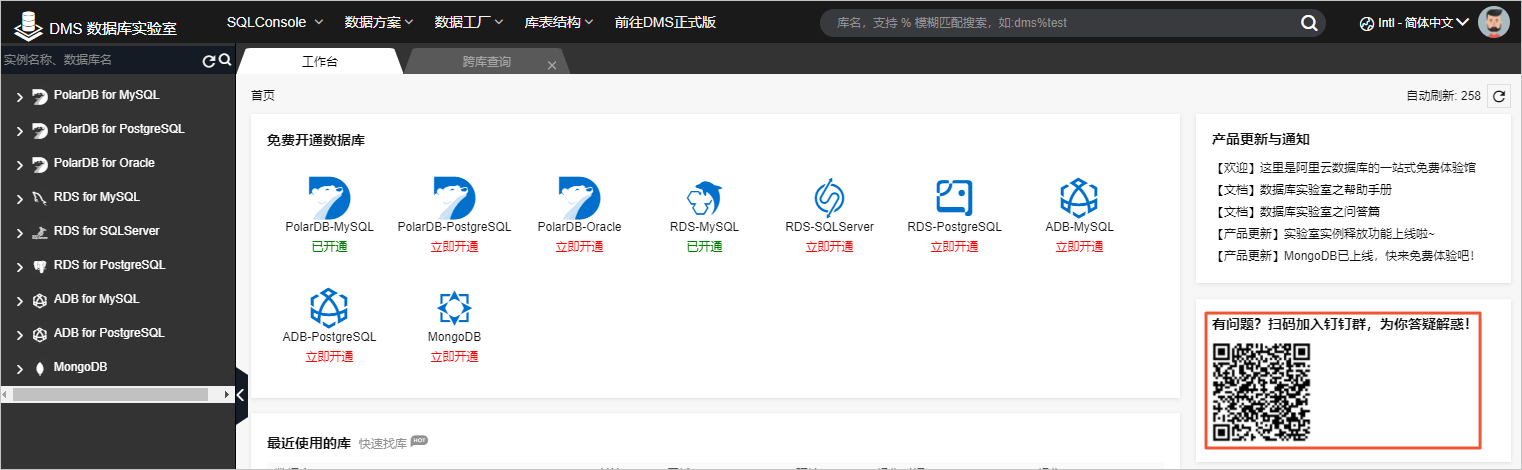This screenshot has width=1522, height=470.
Task: Close the 跨库查询 tab
Action: (551, 65)
